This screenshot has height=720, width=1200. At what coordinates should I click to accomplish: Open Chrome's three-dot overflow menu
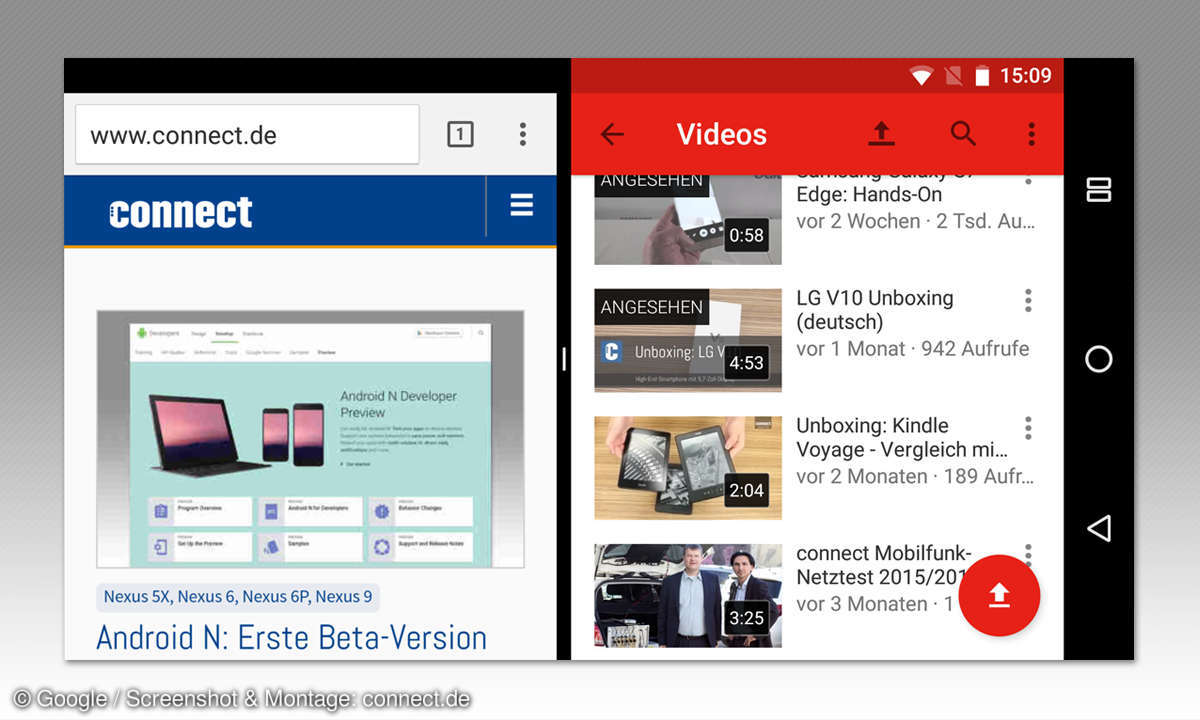[x=522, y=134]
